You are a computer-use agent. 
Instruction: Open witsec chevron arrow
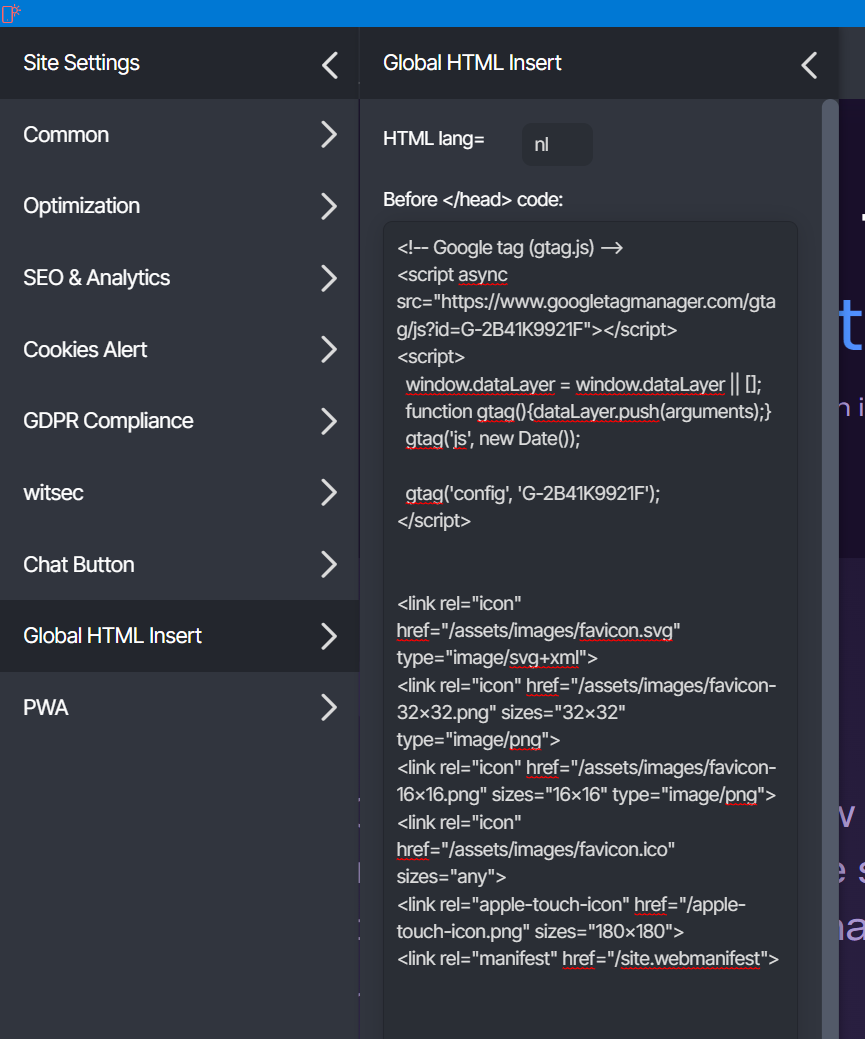[329, 493]
